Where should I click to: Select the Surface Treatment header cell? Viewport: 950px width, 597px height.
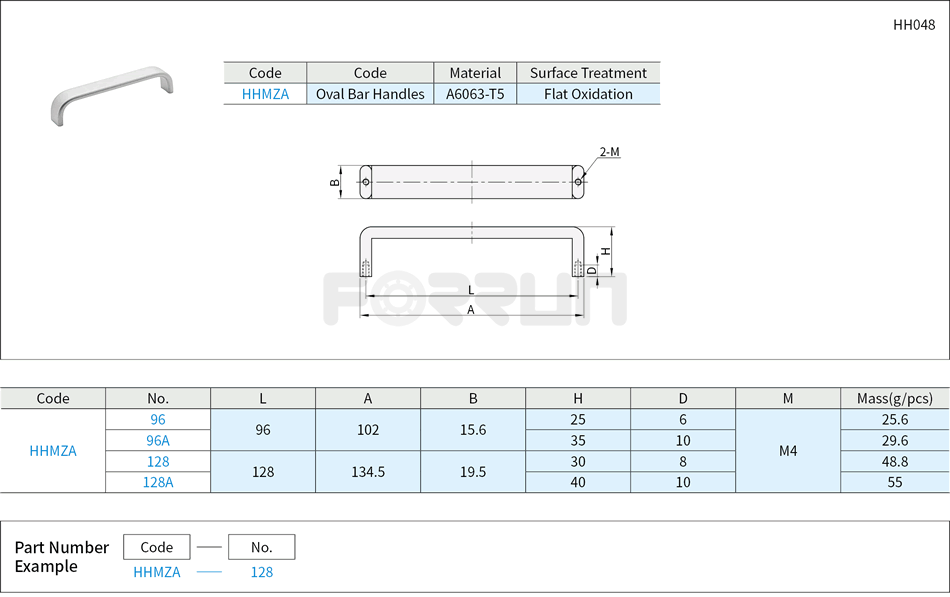[589, 72]
